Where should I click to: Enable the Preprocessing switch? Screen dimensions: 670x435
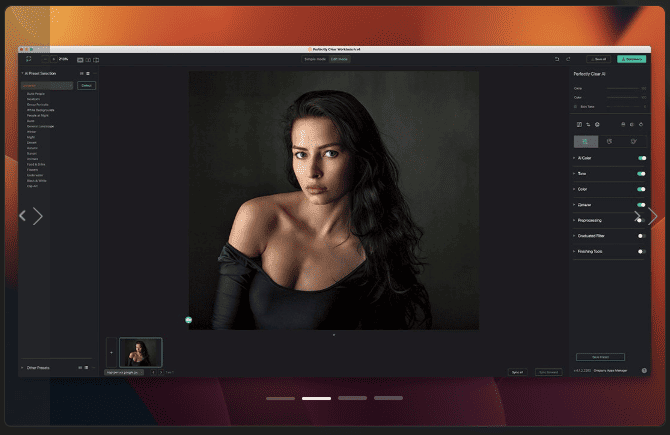[x=642, y=220]
